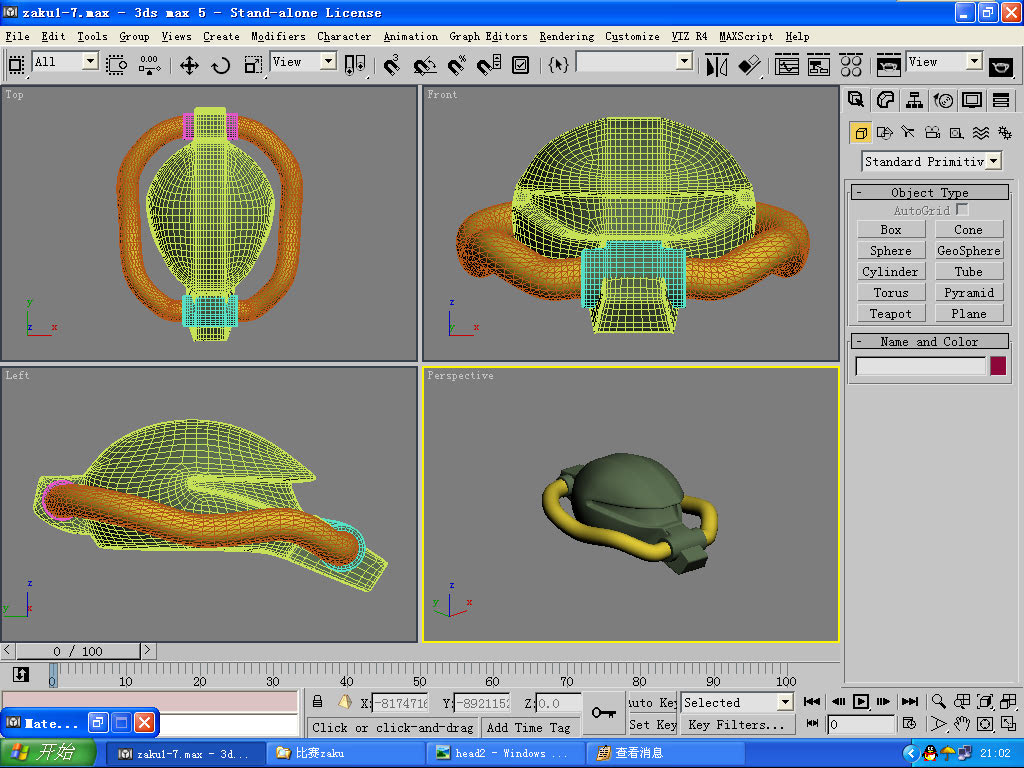The height and width of the screenshot is (768, 1024).
Task: Select the Geometry category icon
Action: 861,133
